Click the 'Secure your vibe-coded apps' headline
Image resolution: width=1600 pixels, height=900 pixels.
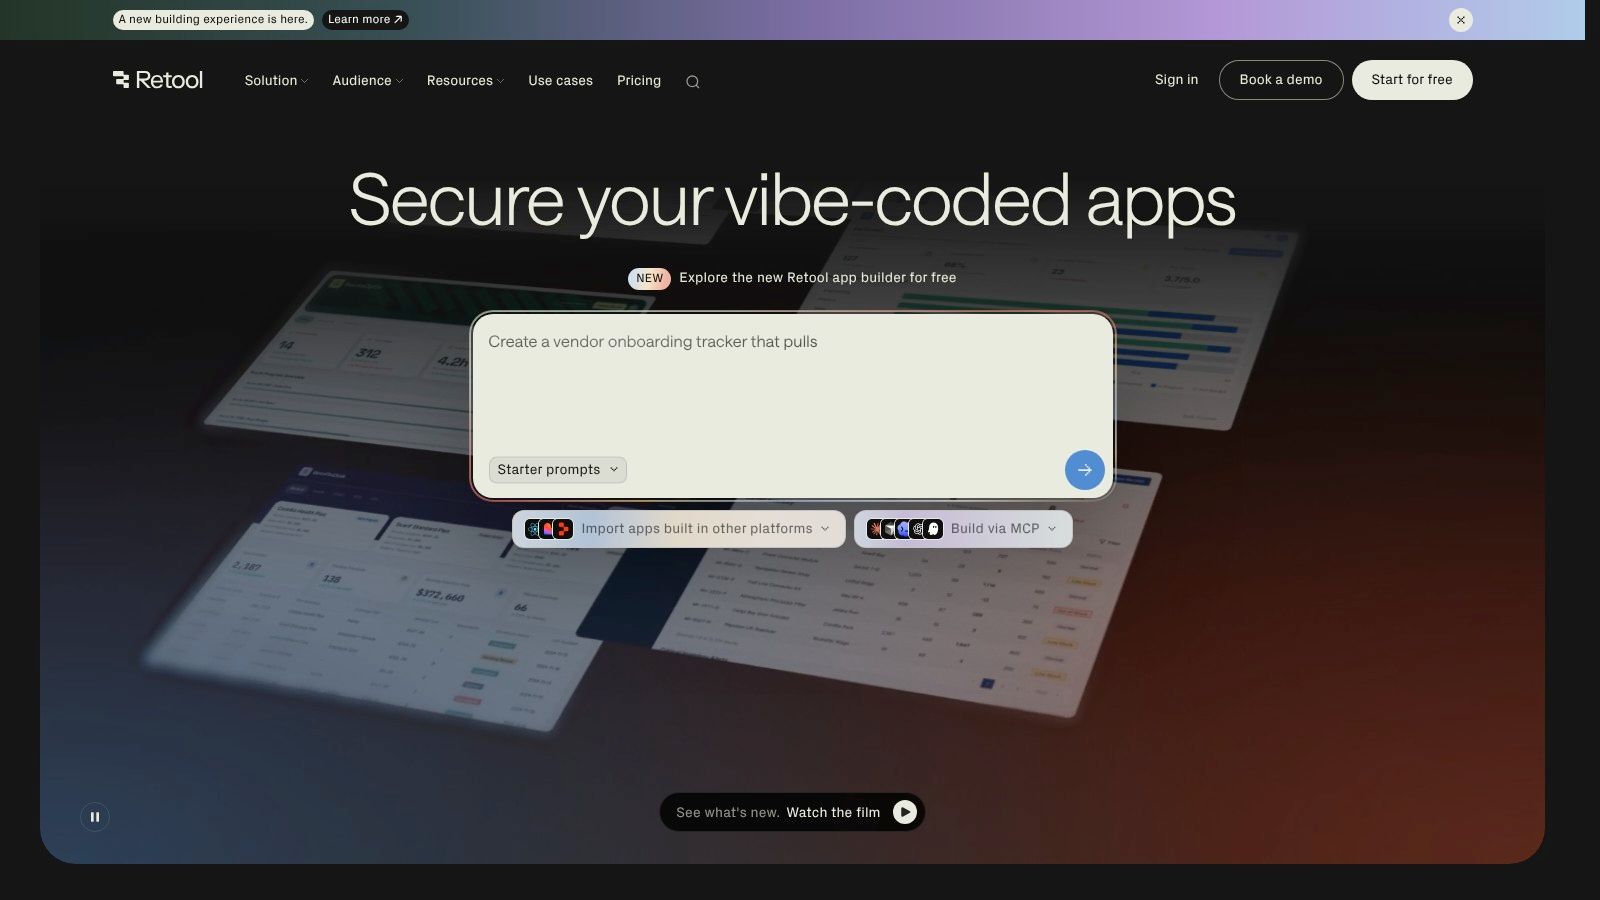pyautogui.click(x=792, y=201)
